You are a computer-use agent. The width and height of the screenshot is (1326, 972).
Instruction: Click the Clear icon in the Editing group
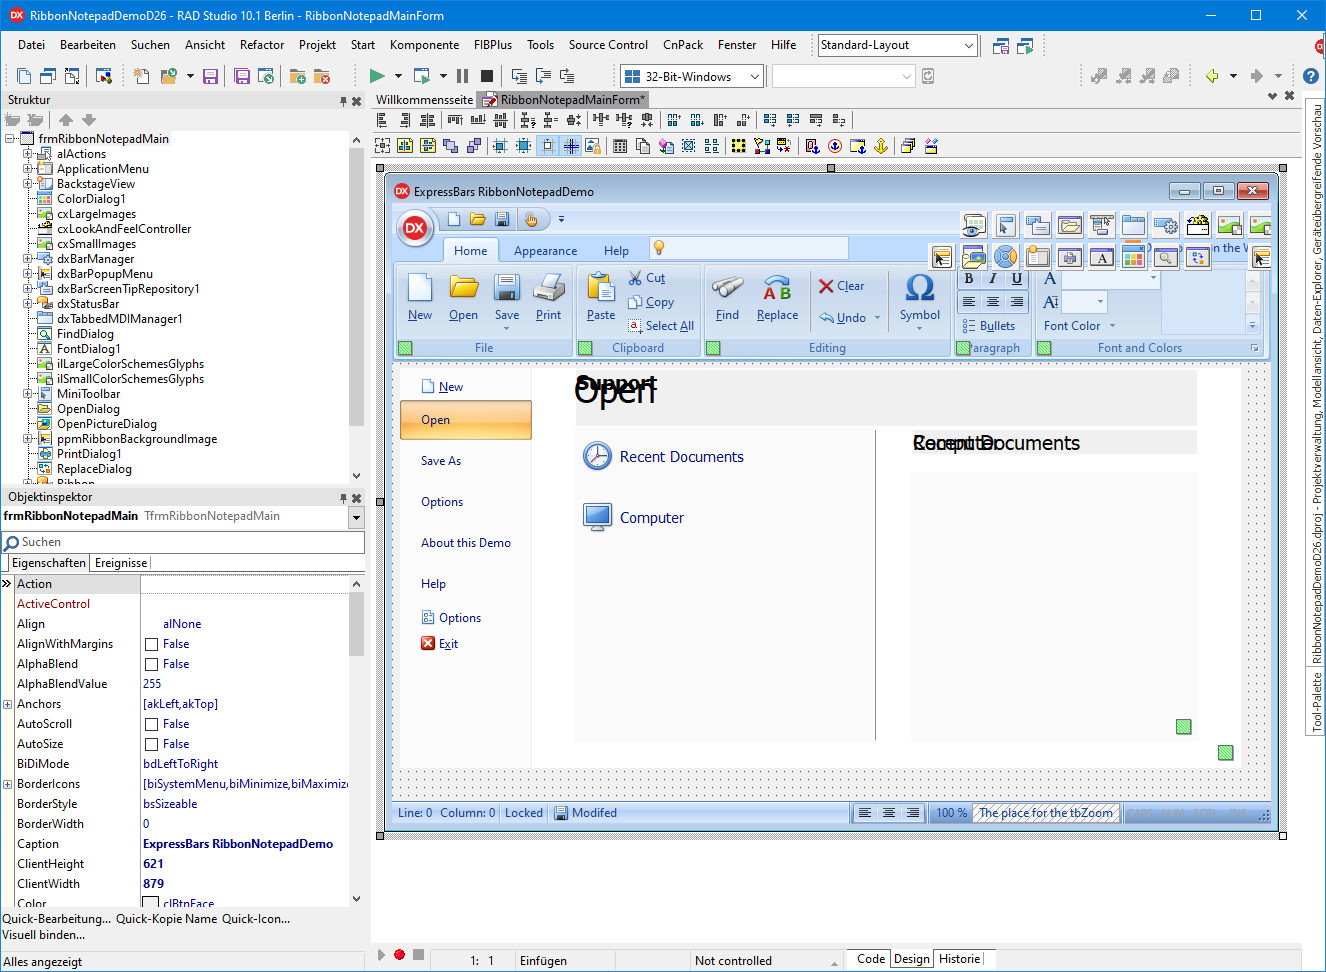843,286
